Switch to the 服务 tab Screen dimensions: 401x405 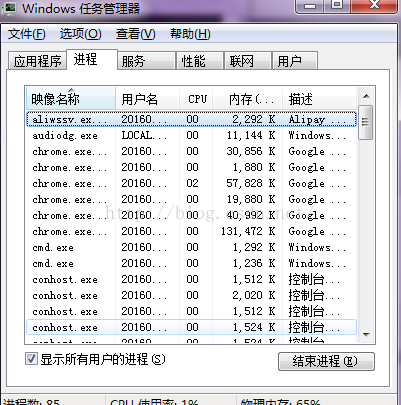(146, 61)
